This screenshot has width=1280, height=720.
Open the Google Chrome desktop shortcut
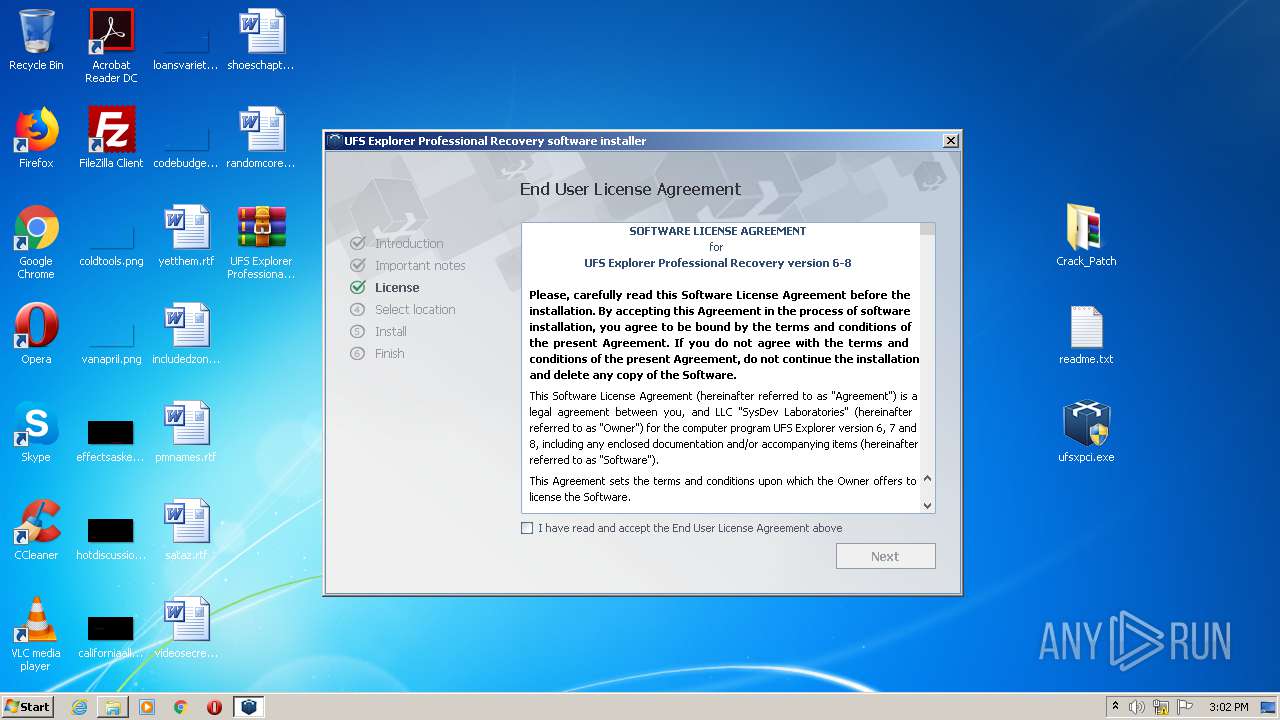click(36, 242)
